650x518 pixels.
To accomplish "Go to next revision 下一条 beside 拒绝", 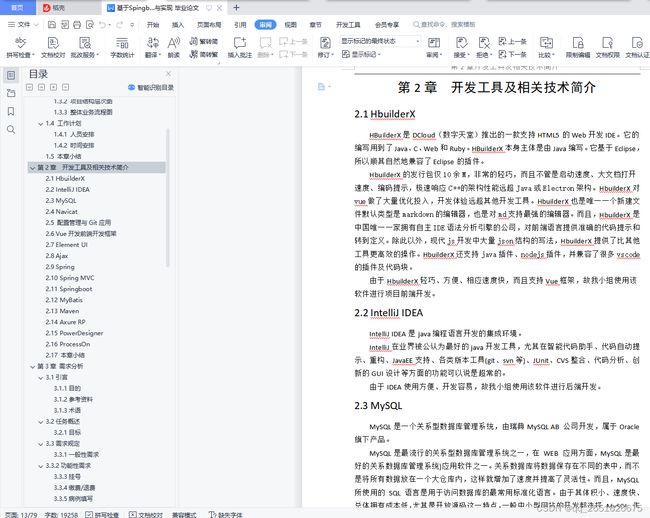I will point(512,54).
